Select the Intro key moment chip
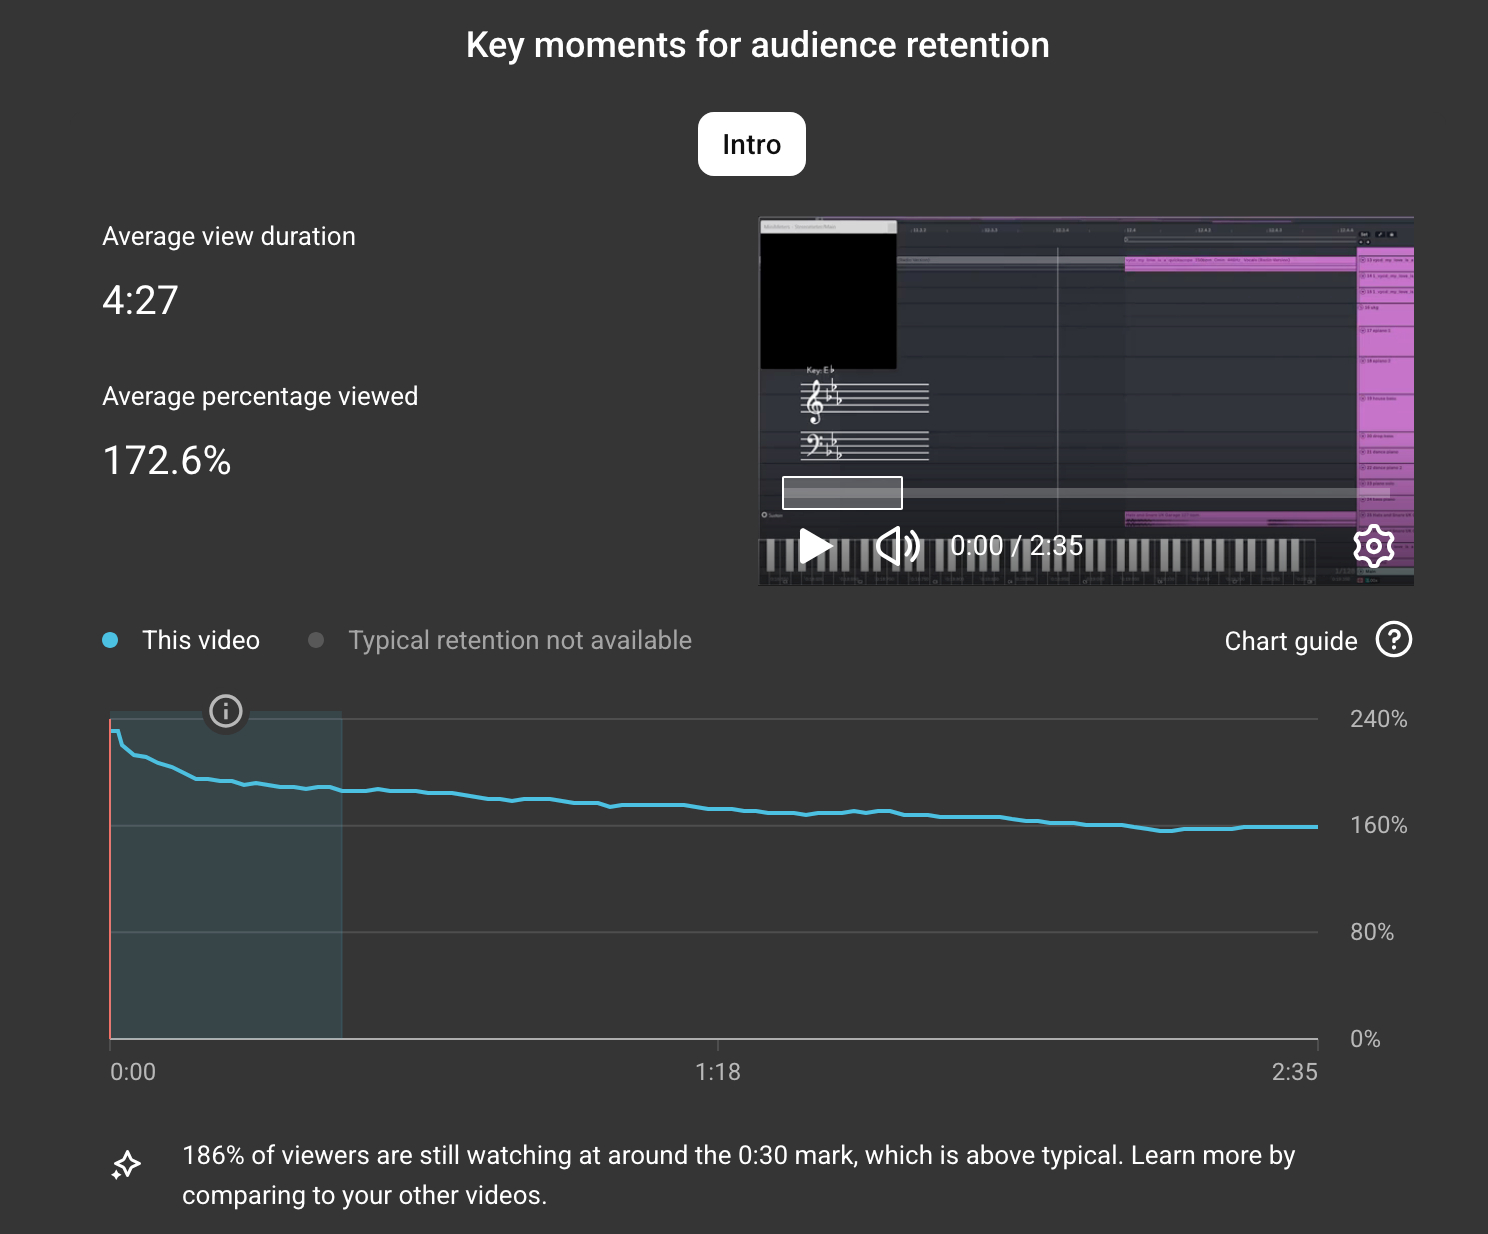 [x=751, y=145]
